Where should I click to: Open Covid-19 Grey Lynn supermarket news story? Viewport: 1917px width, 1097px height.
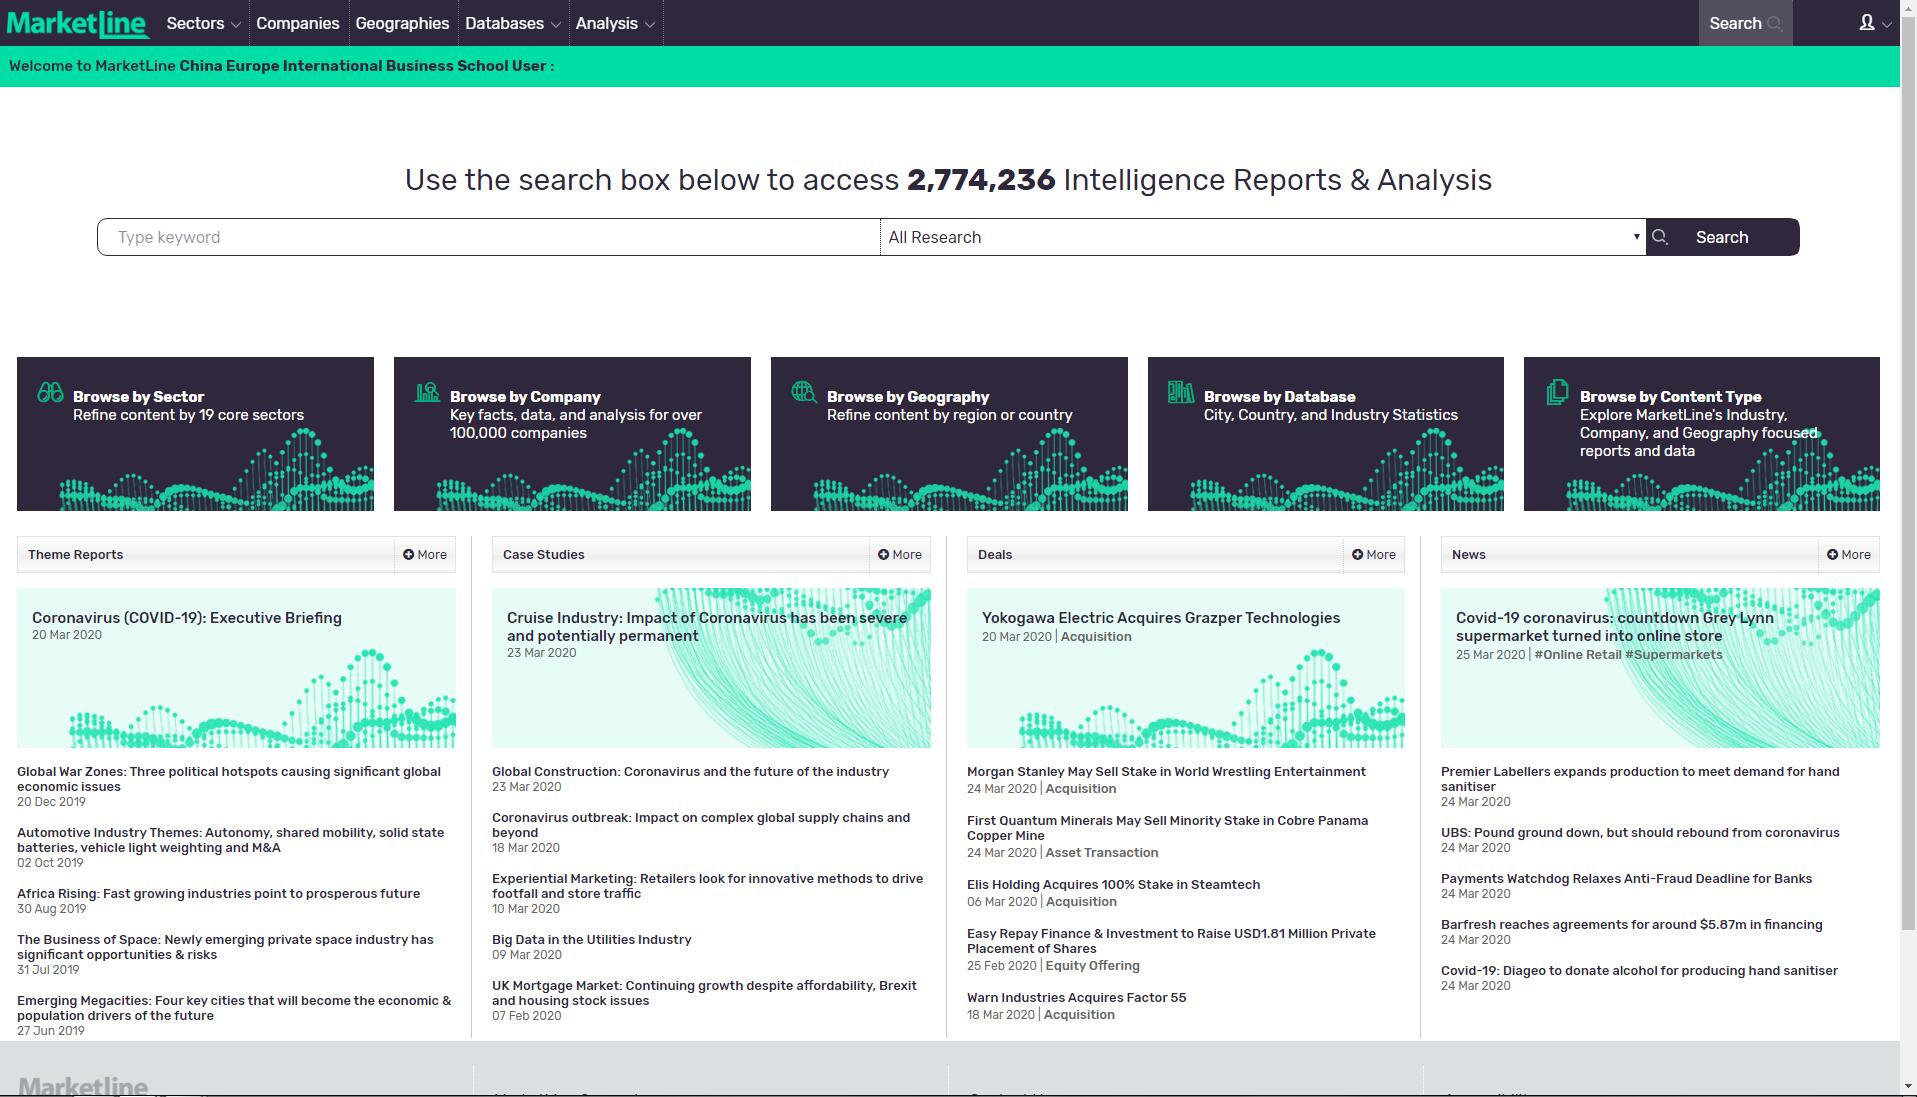click(x=1615, y=627)
